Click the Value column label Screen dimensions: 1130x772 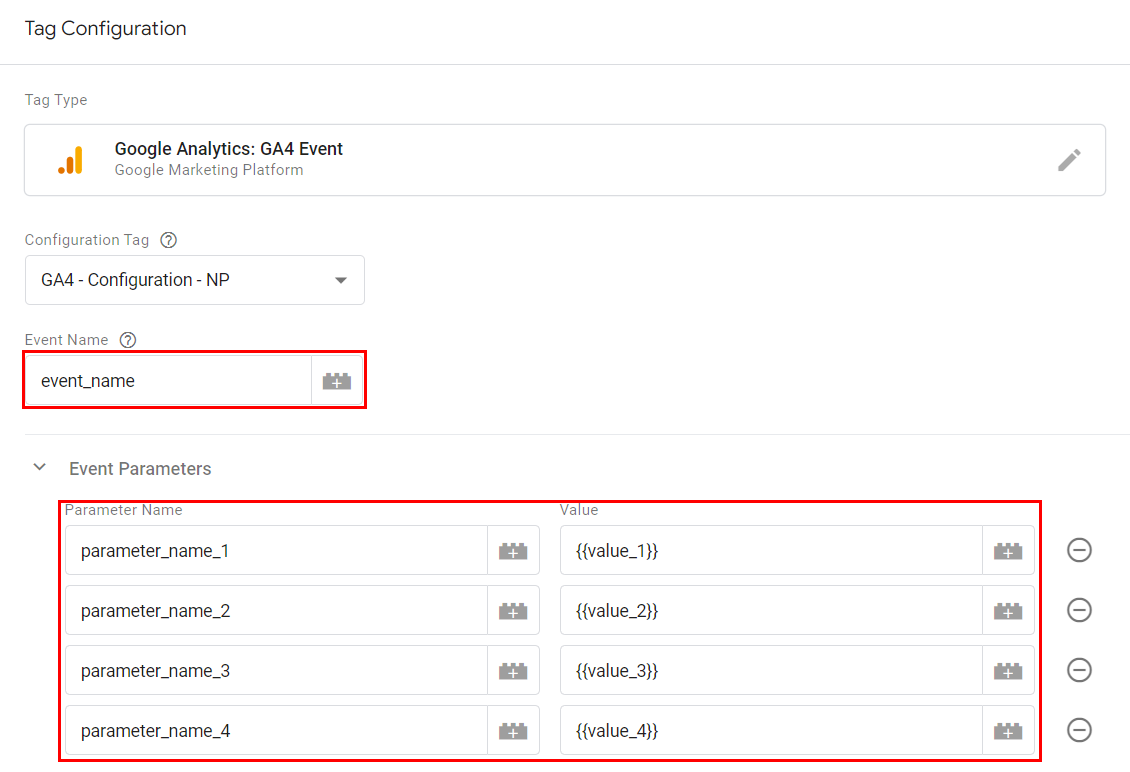tap(579, 510)
